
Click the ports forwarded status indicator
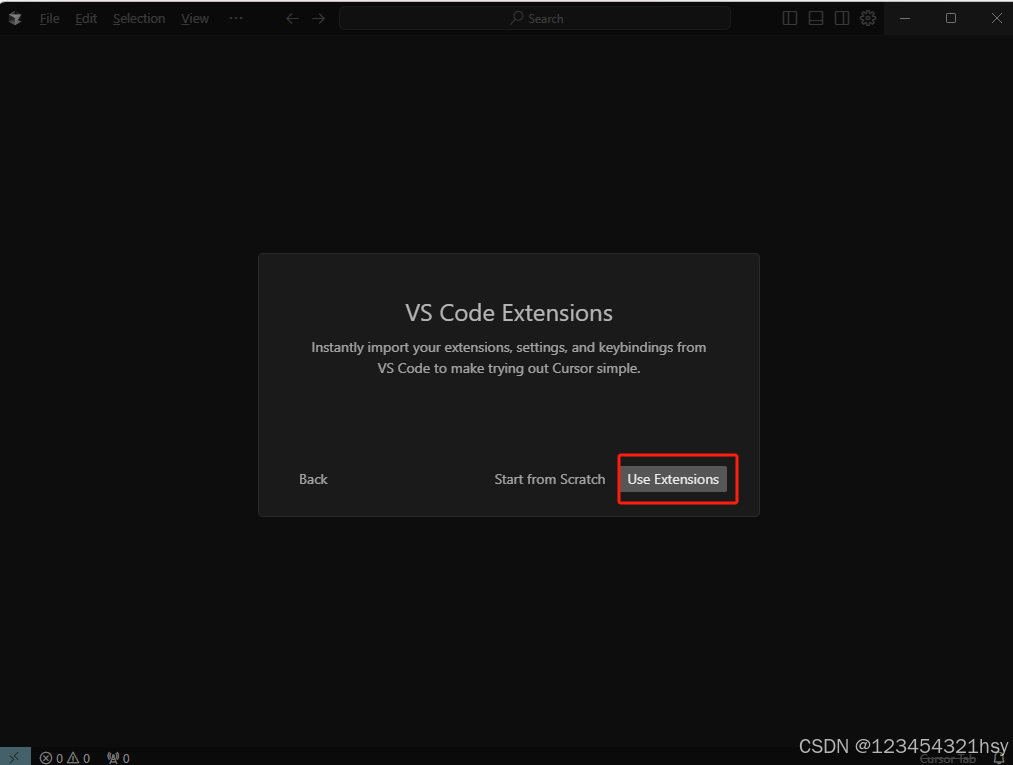[118, 758]
